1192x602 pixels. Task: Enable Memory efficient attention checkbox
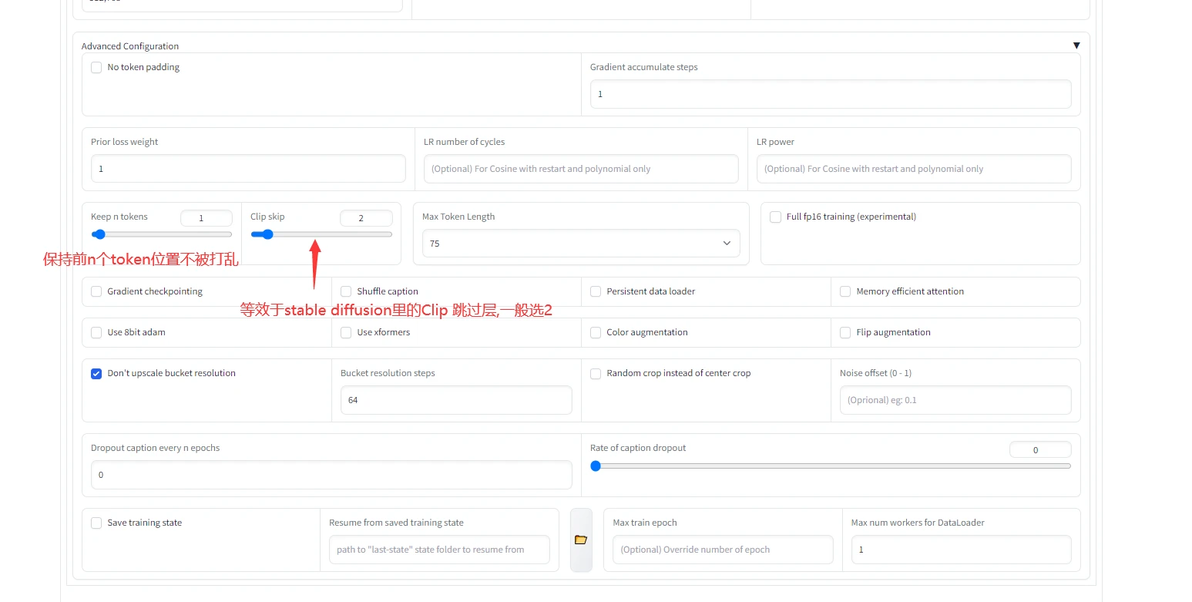coord(845,291)
